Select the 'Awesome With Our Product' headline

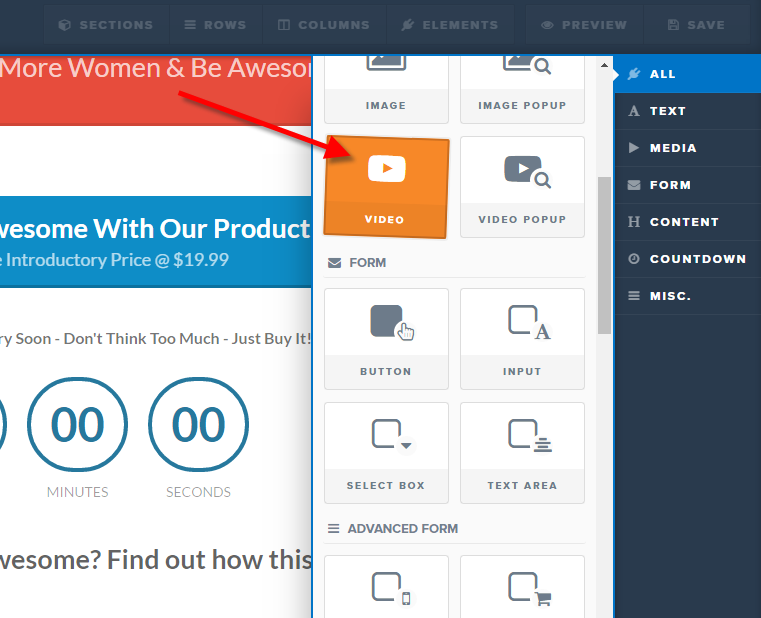(x=154, y=229)
